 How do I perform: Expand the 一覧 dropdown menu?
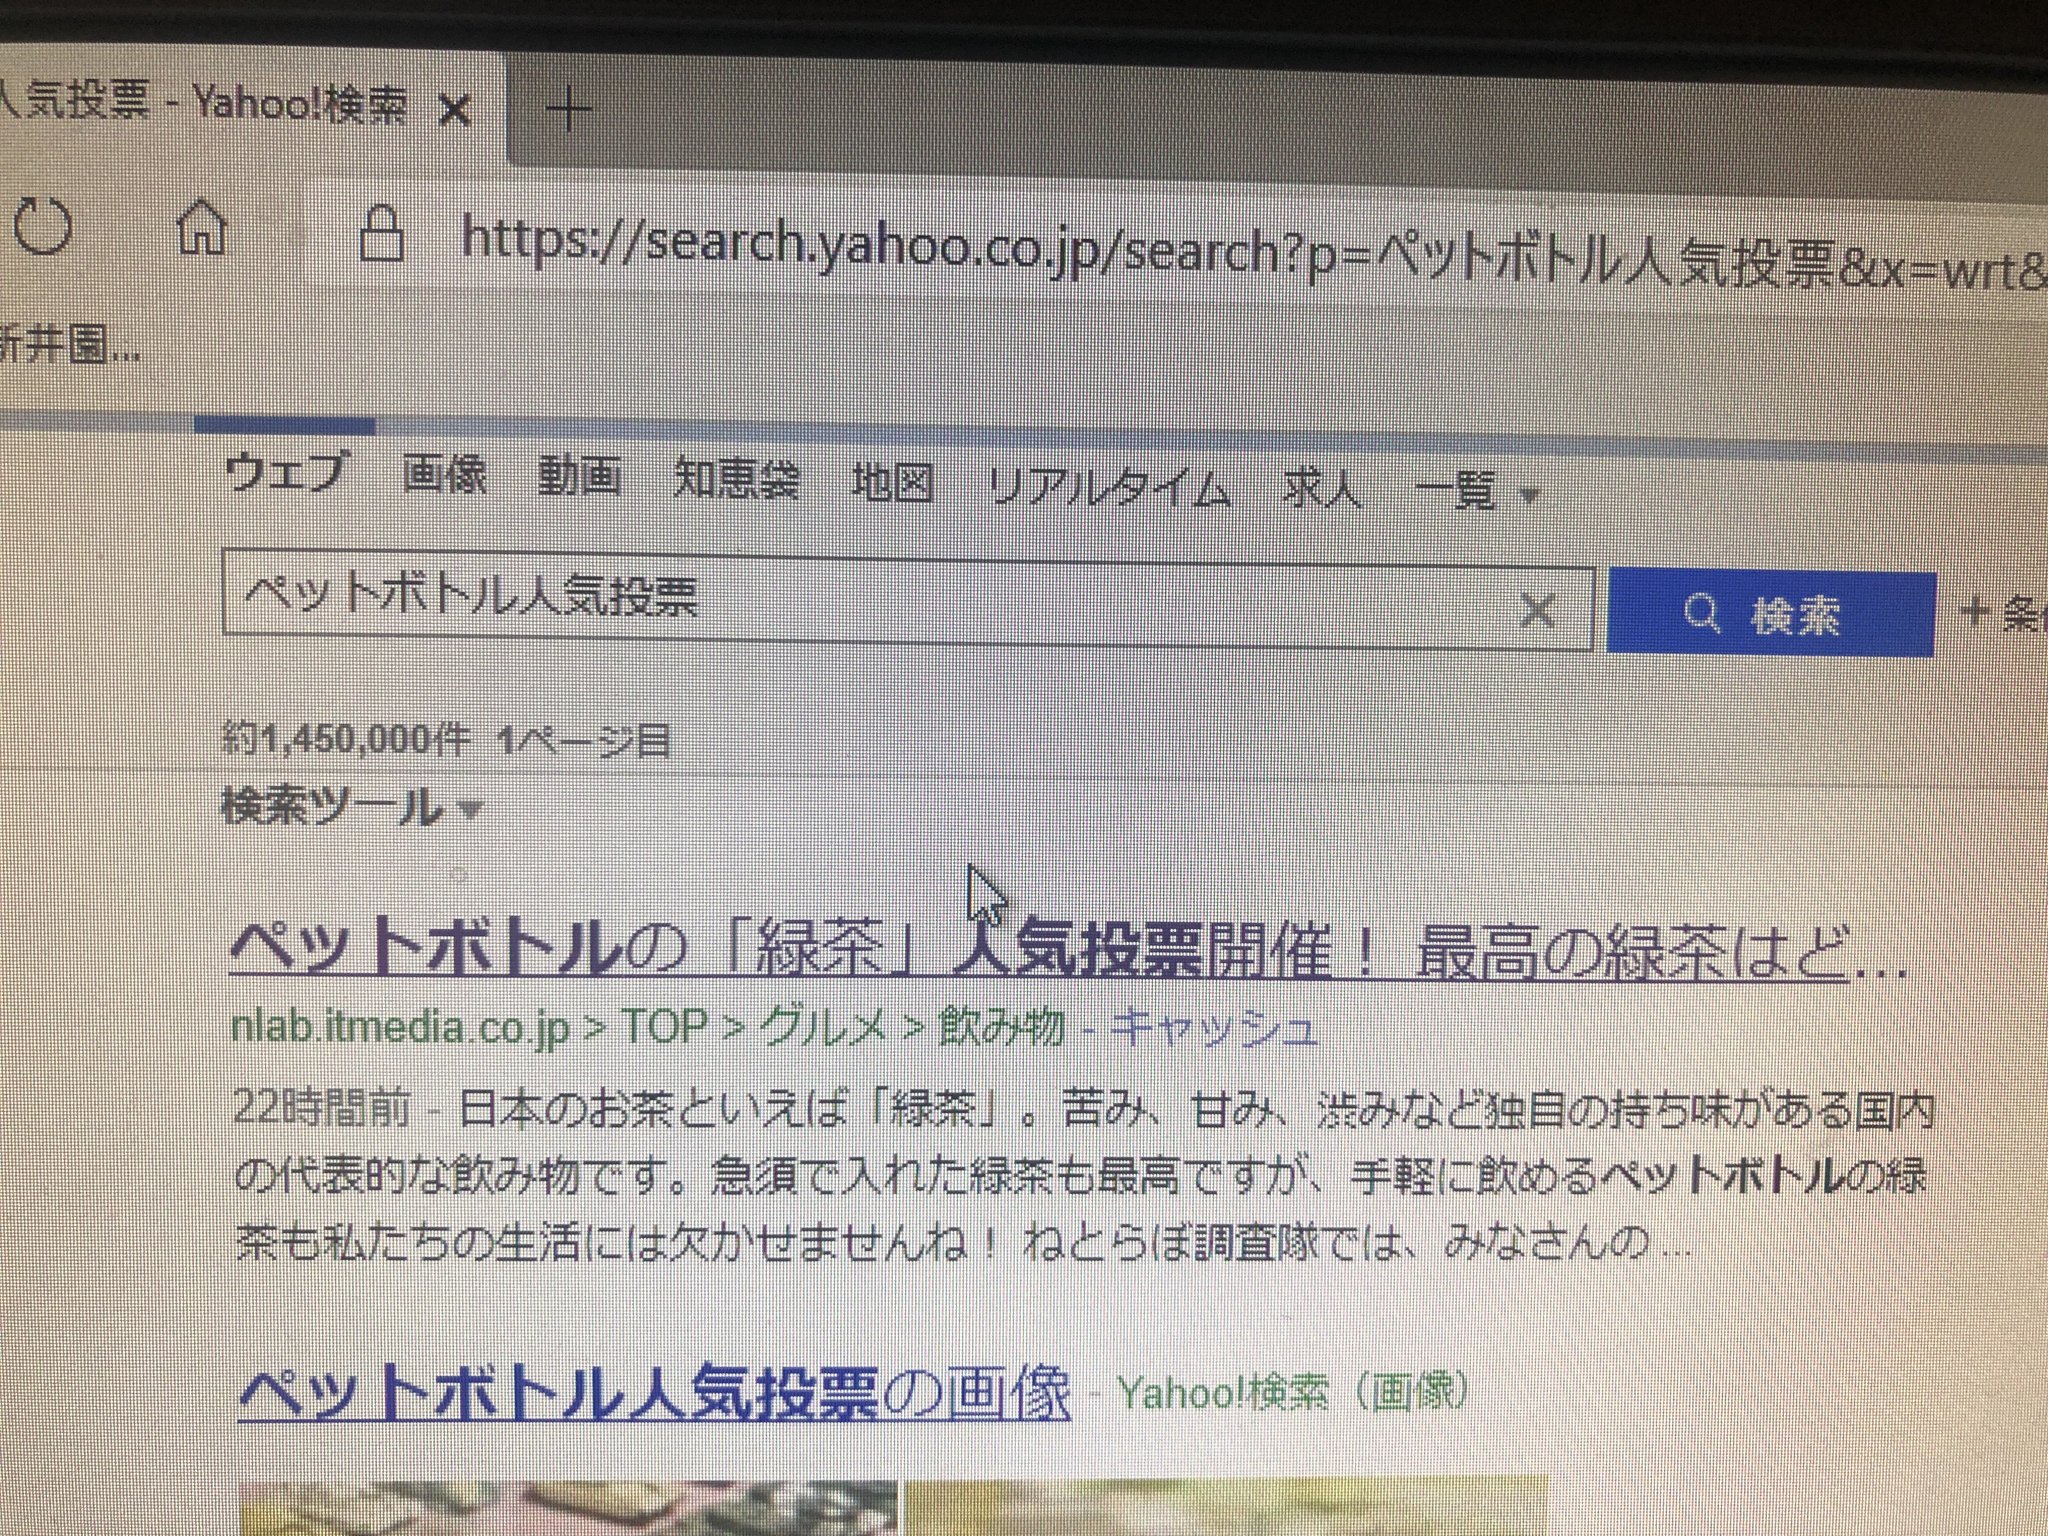point(1476,492)
